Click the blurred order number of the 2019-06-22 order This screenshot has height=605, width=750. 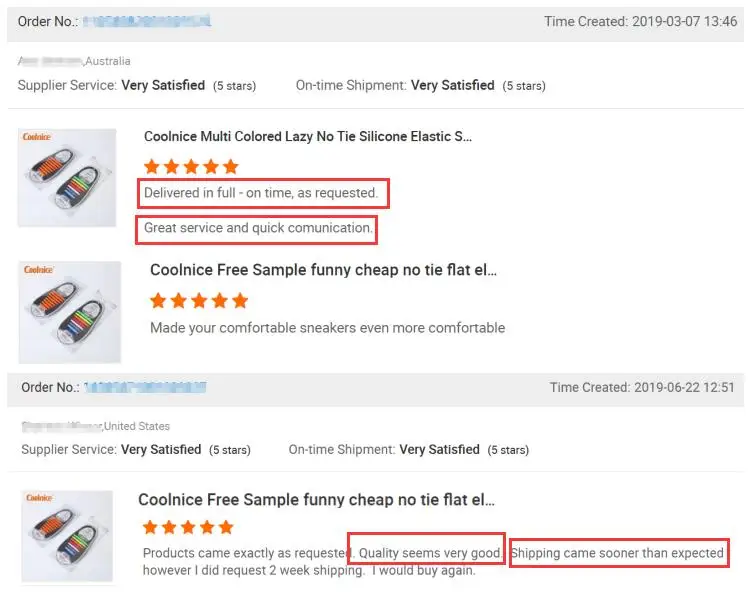pos(144,388)
